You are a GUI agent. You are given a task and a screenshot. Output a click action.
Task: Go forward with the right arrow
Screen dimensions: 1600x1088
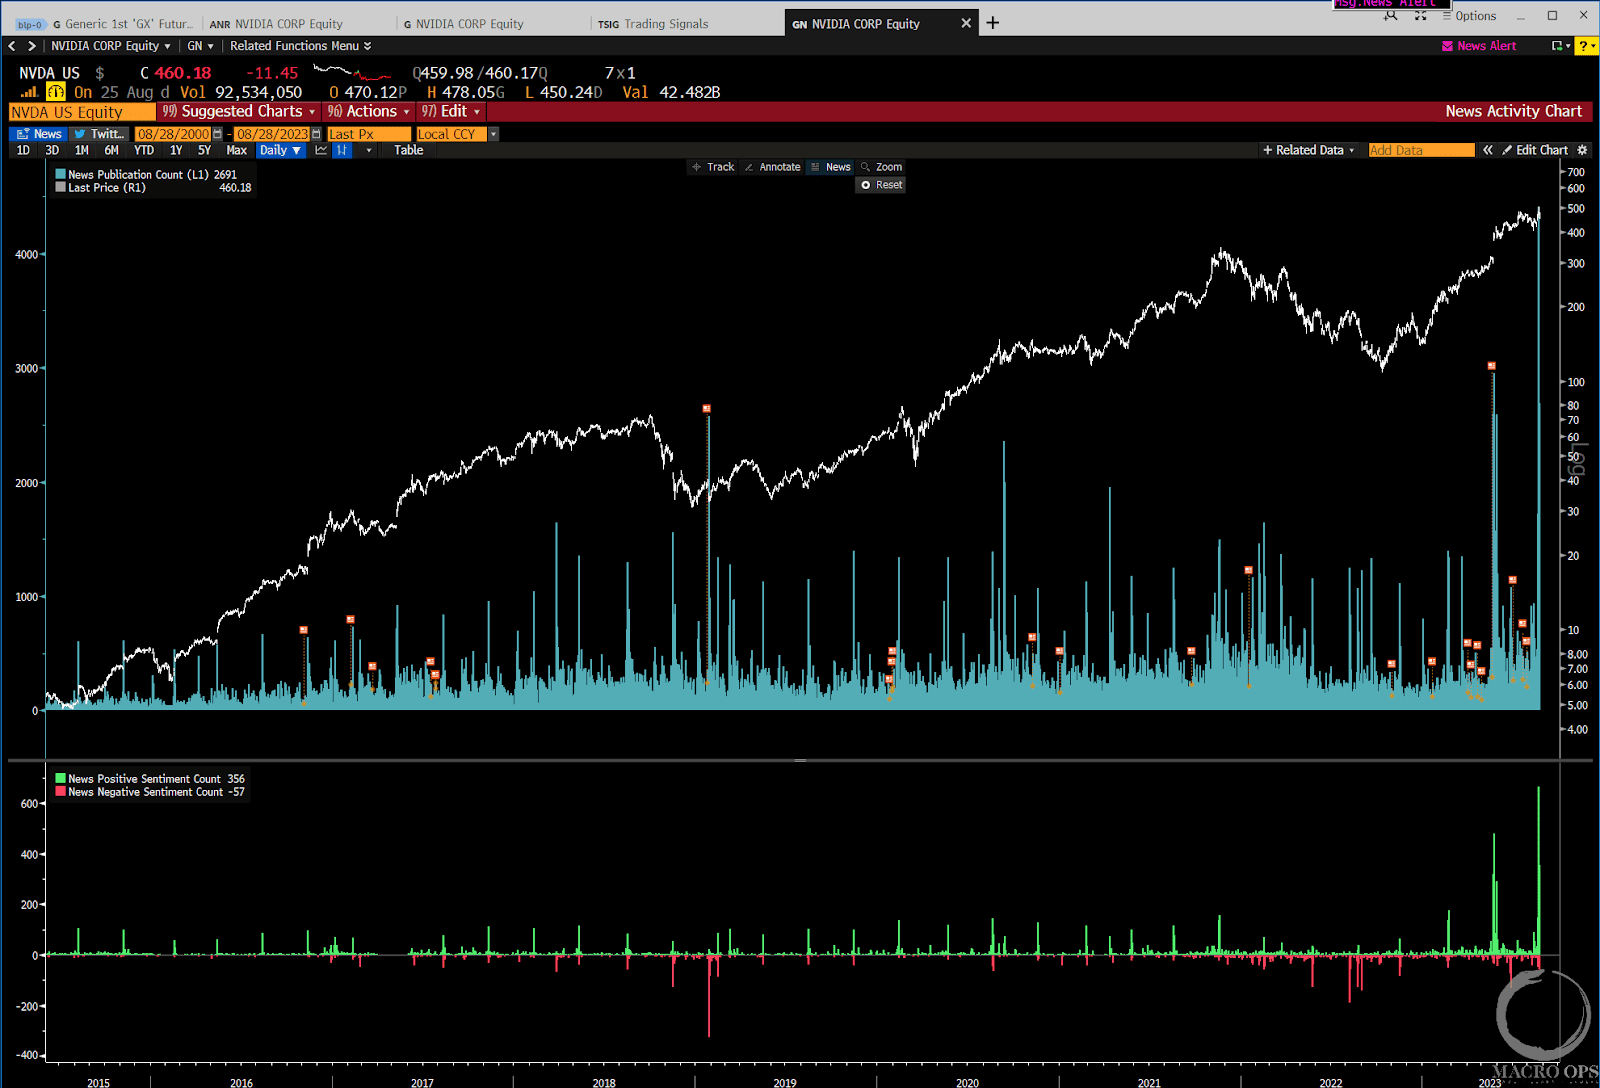click(x=32, y=46)
